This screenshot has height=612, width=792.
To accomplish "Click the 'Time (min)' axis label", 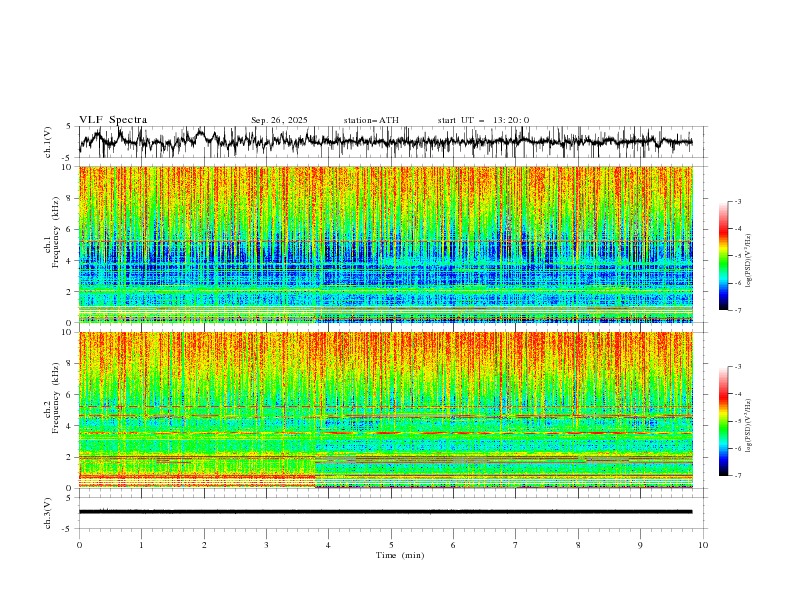I will pyautogui.click(x=400, y=555).
